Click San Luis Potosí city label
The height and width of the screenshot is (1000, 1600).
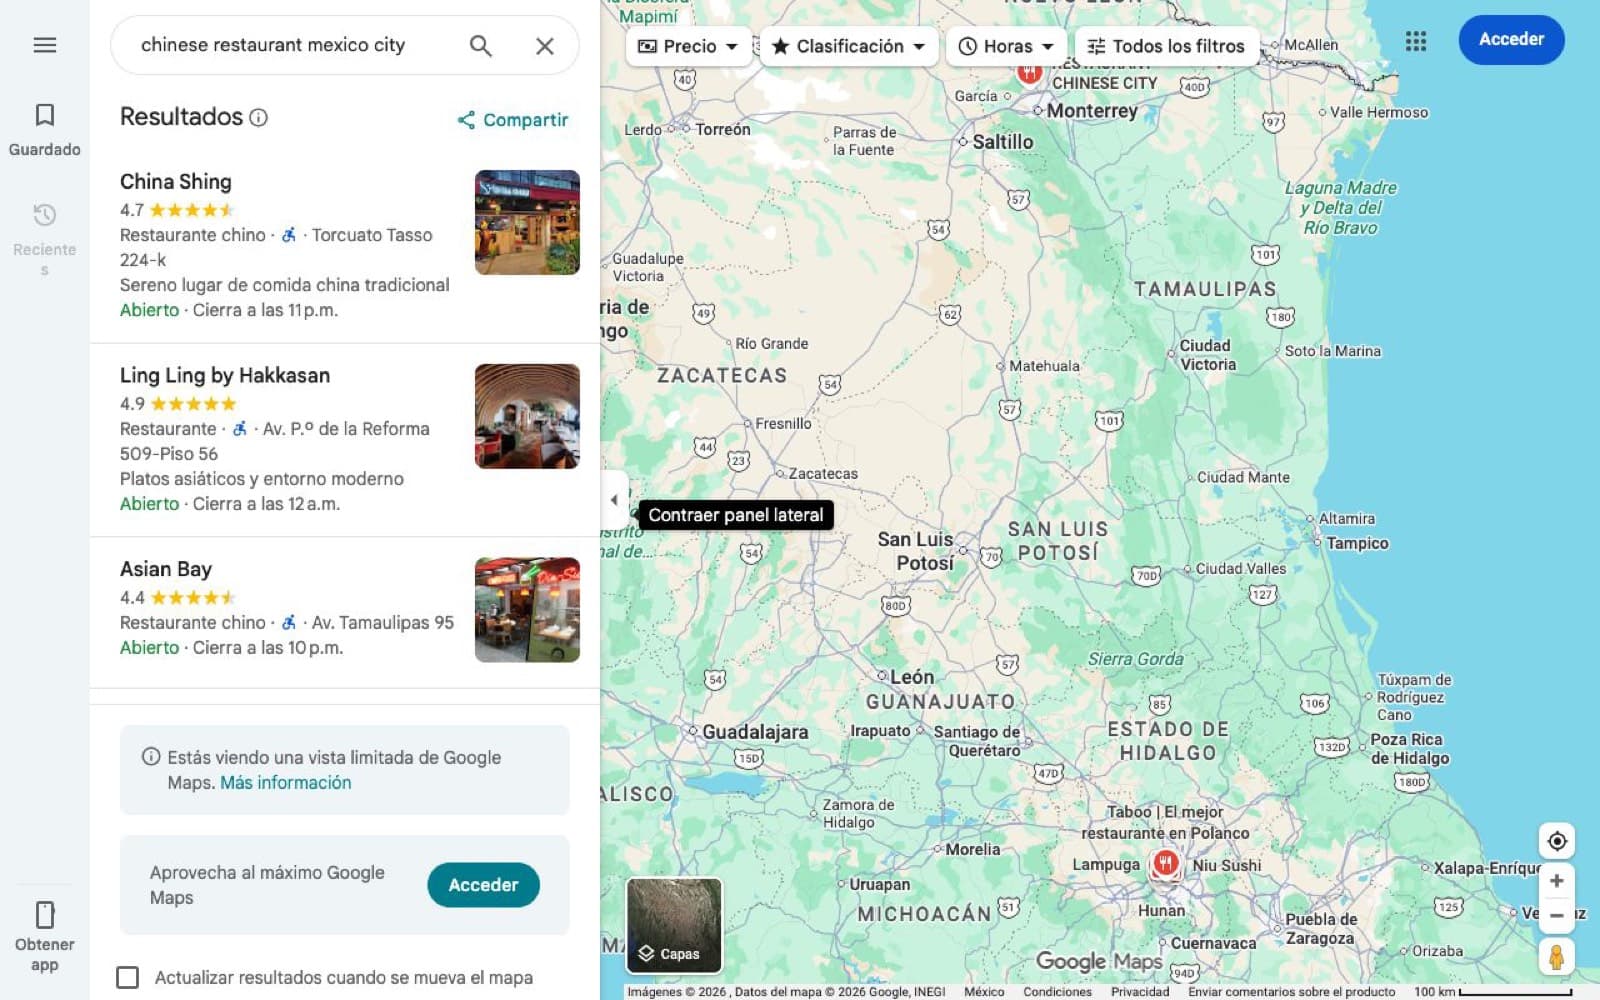pos(916,551)
